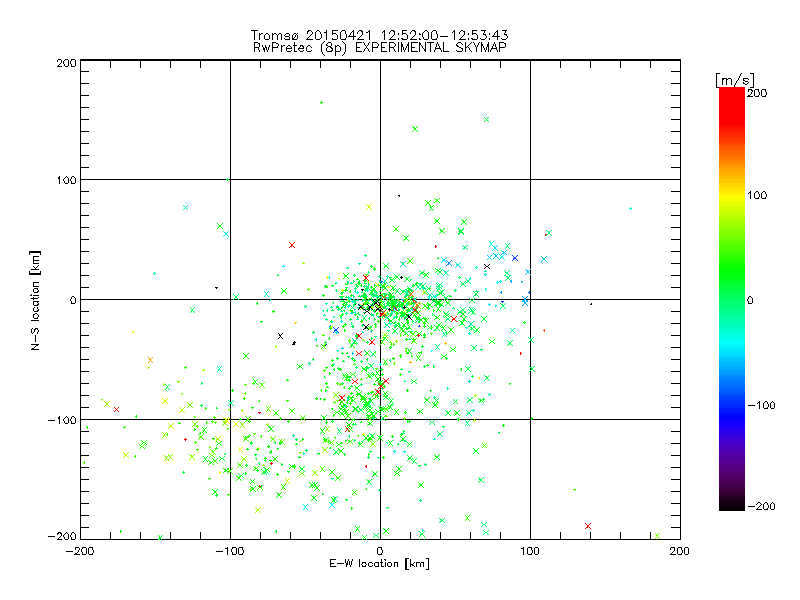Screen dimensions: 800x600
Task: Click the title "Tromsø 20150421 12:52:00-12:53:43"
Action: pos(379,35)
